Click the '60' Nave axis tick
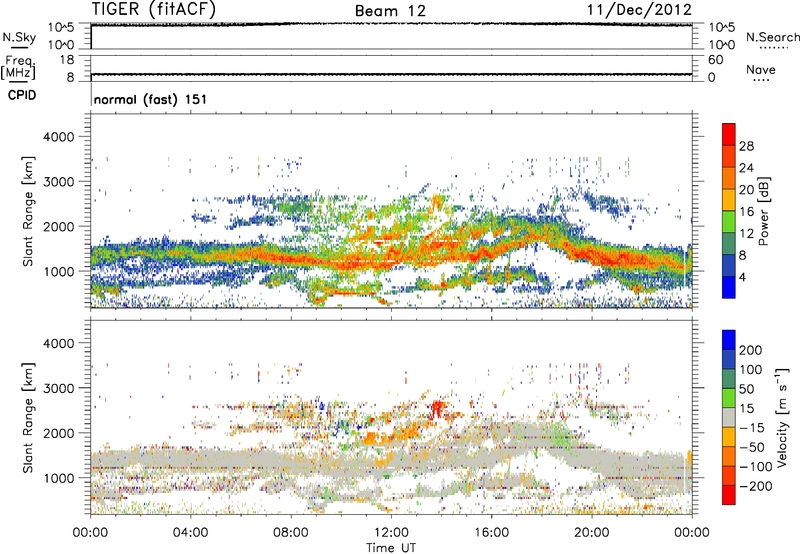 point(715,60)
